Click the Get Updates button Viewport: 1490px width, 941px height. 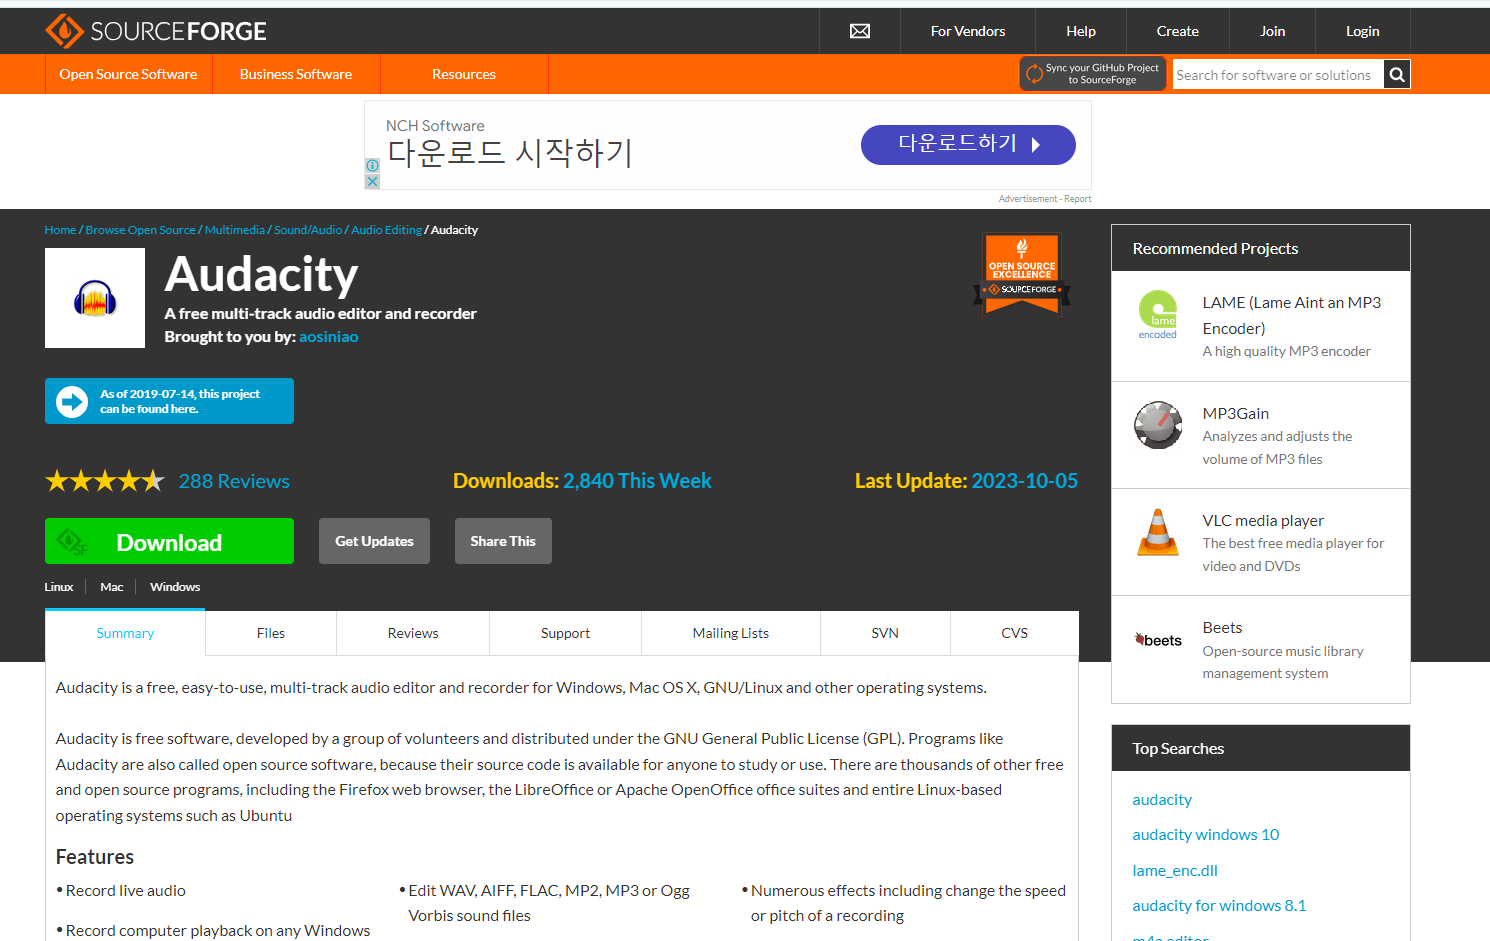pyautogui.click(x=374, y=540)
